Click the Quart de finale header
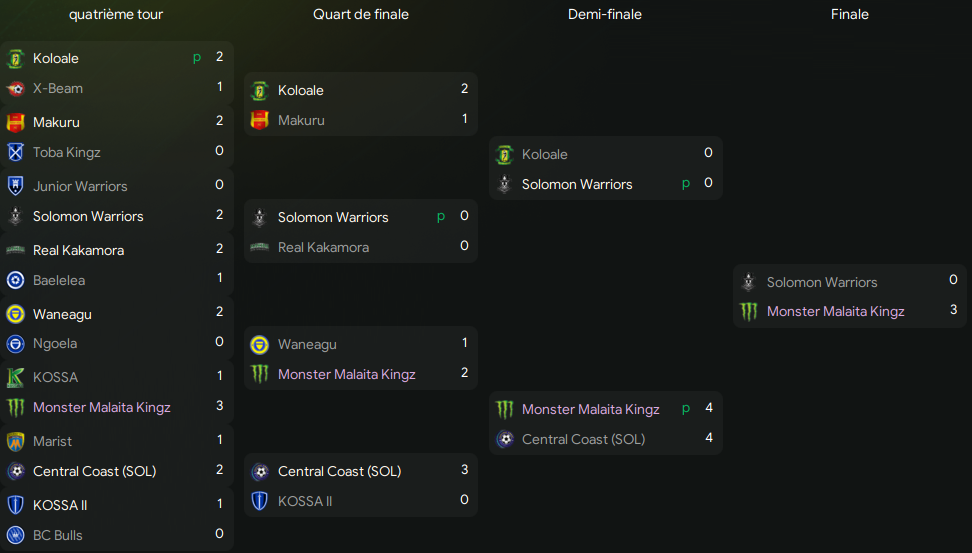 361,14
